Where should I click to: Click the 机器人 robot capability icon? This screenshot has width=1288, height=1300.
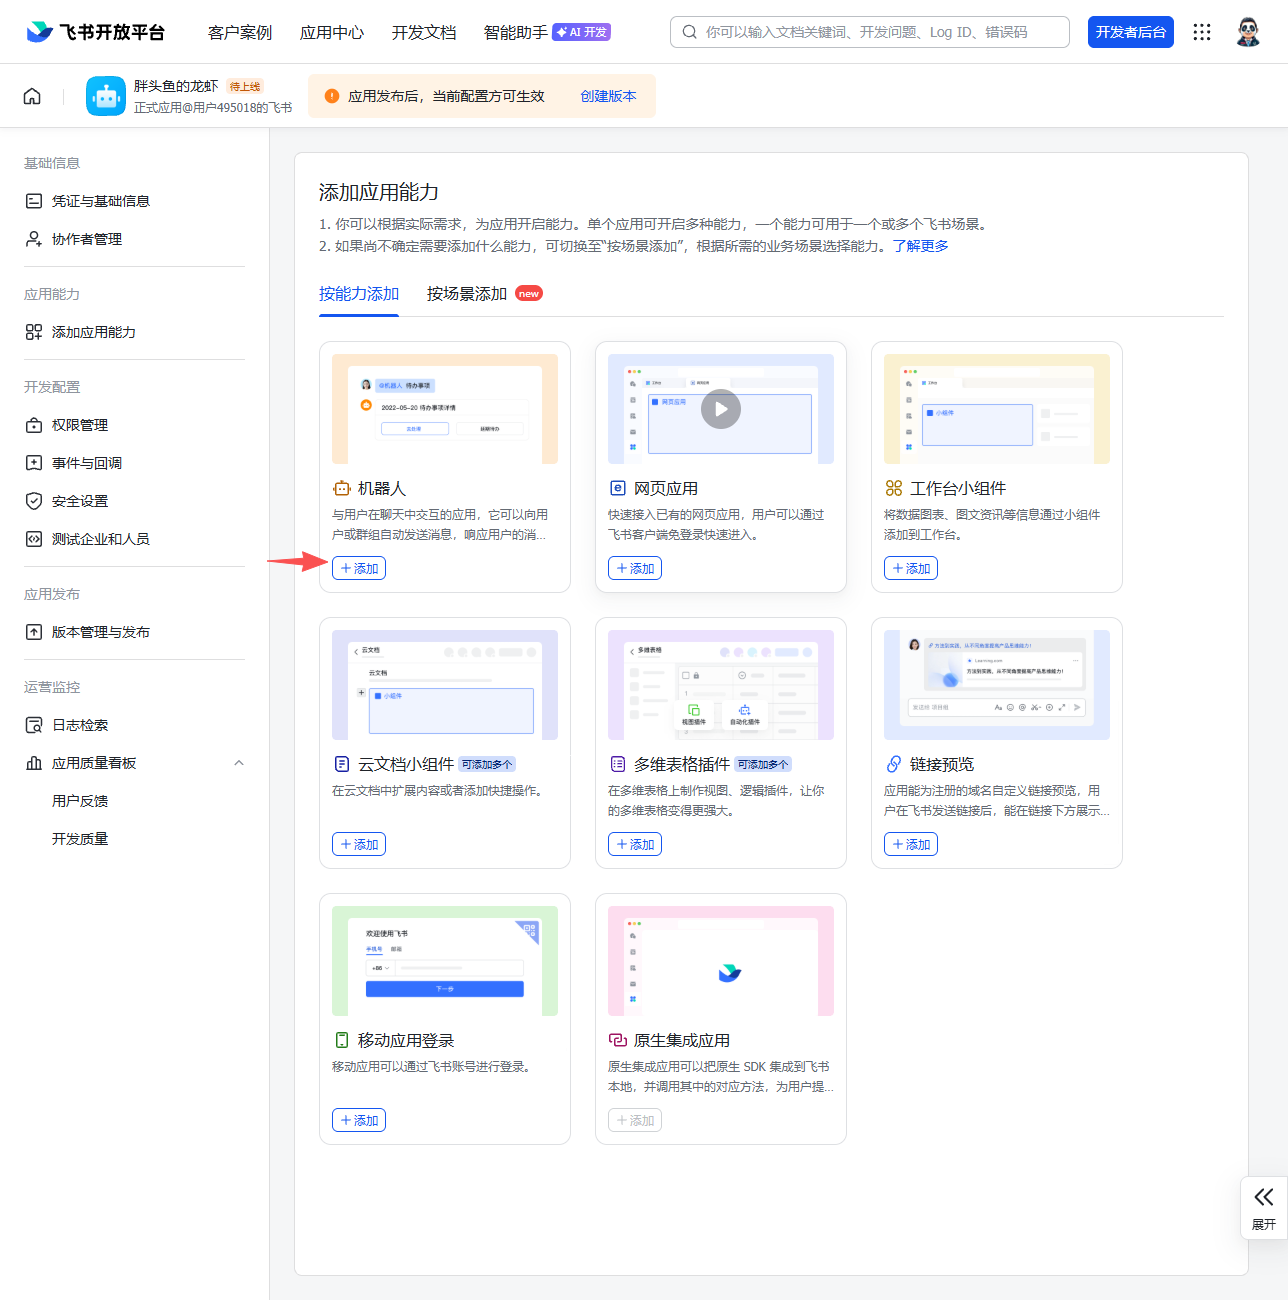(342, 488)
